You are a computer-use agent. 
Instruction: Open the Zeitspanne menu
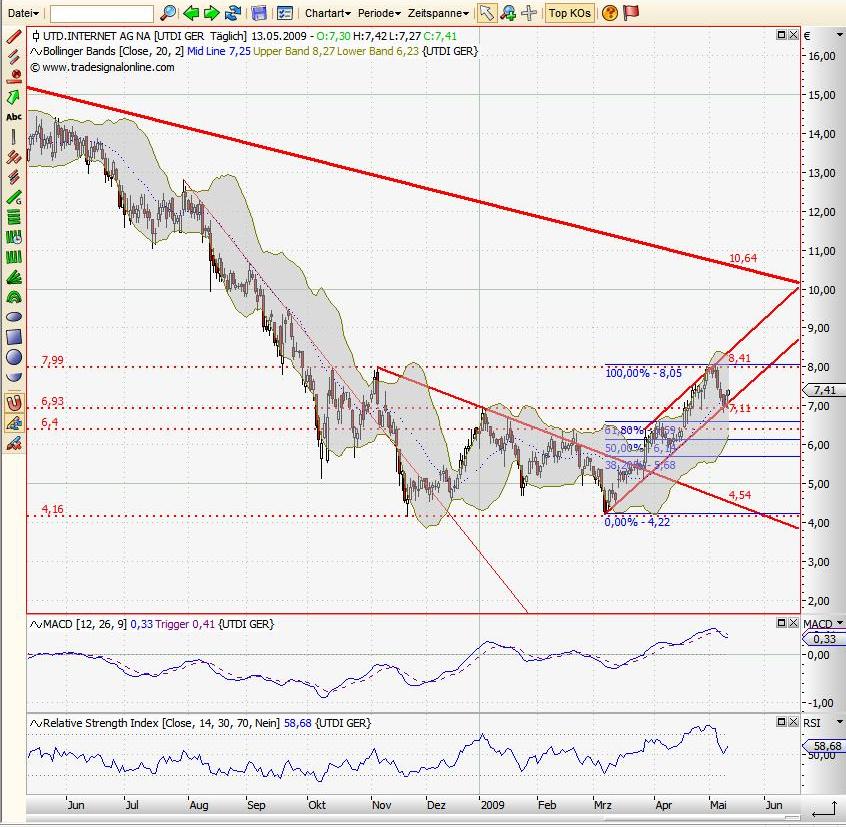click(438, 13)
